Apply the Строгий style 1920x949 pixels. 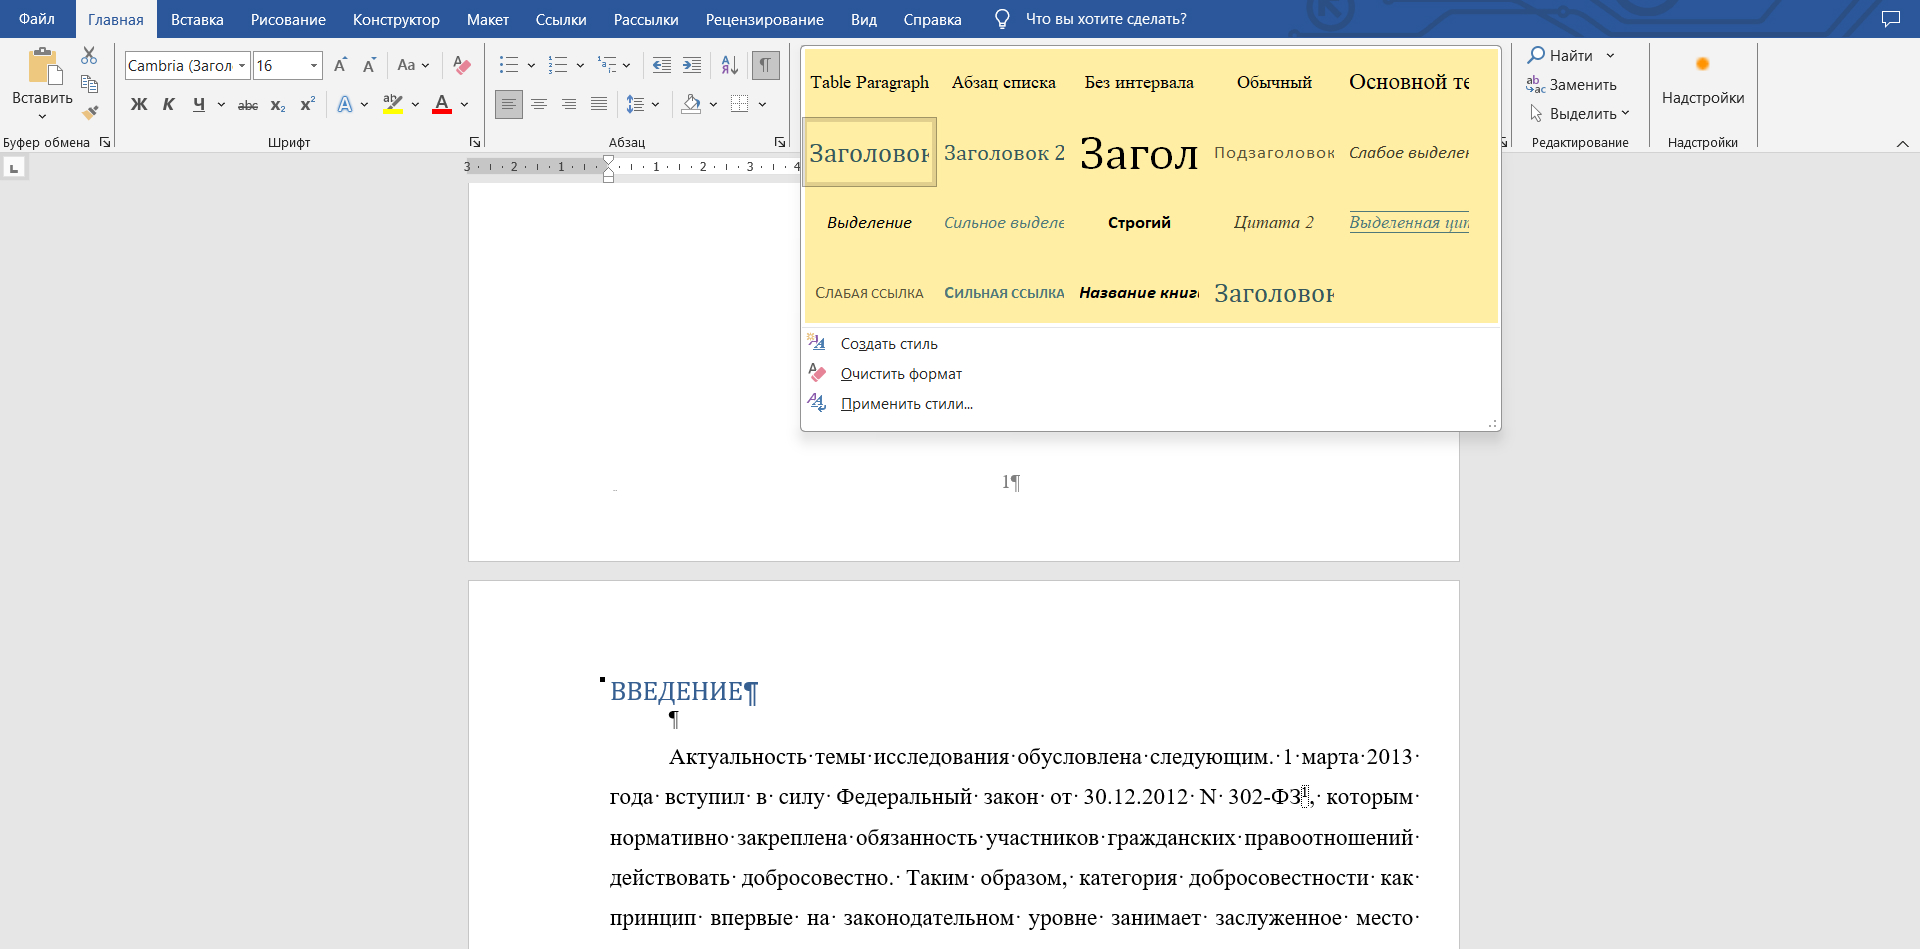[1139, 223]
